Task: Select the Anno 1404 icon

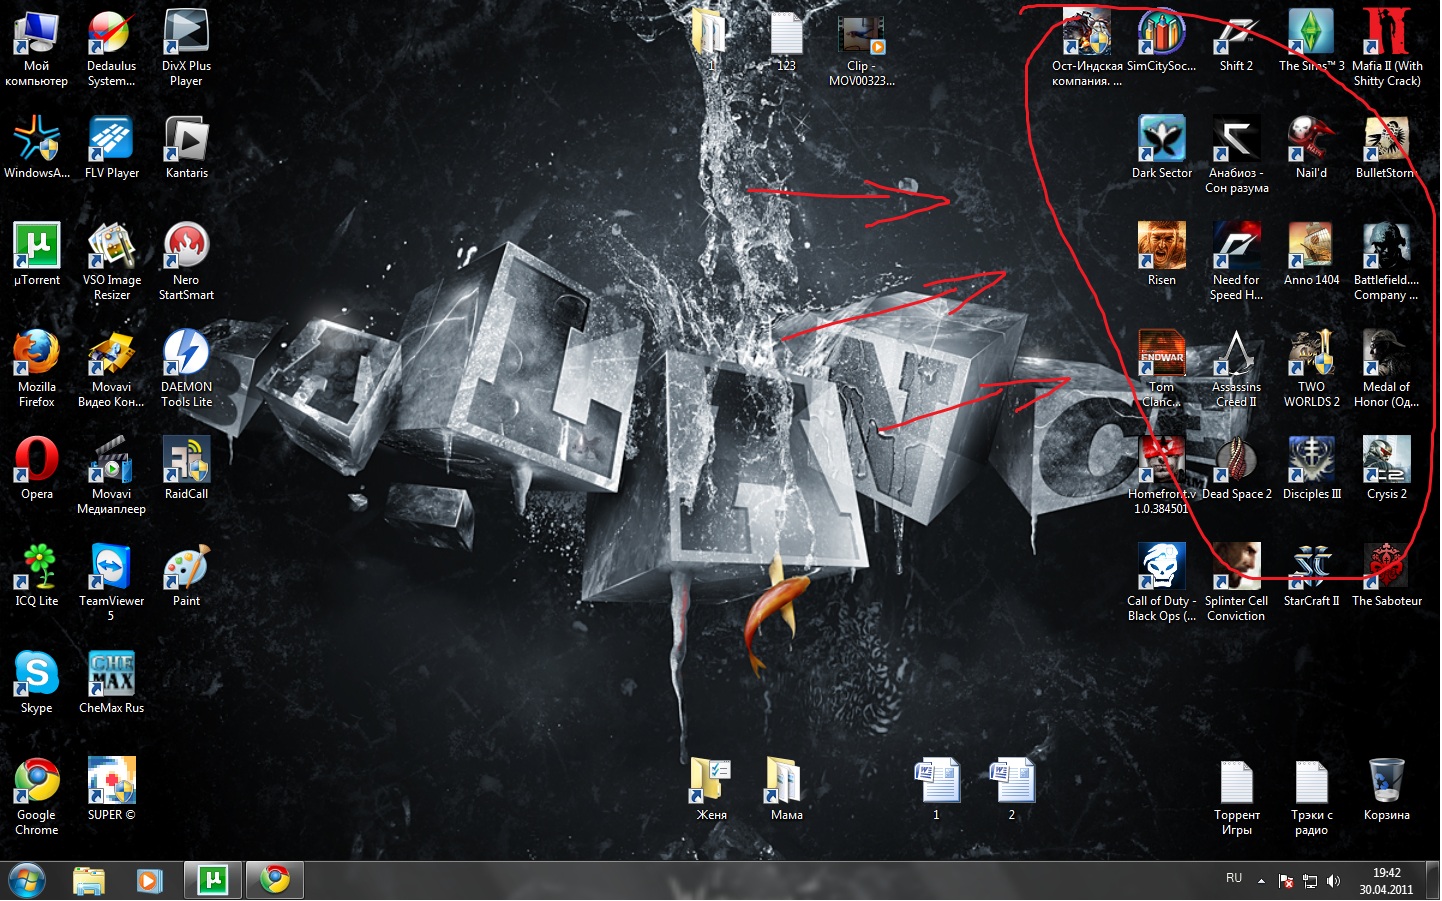Action: click(x=1311, y=255)
